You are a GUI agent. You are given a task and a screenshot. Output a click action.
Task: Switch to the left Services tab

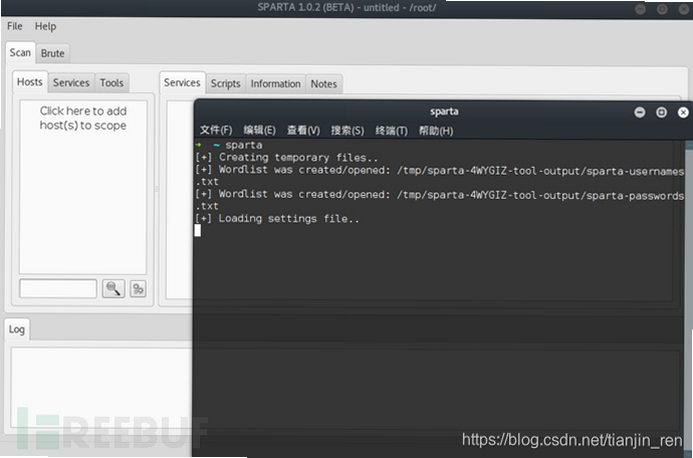coord(71,83)
